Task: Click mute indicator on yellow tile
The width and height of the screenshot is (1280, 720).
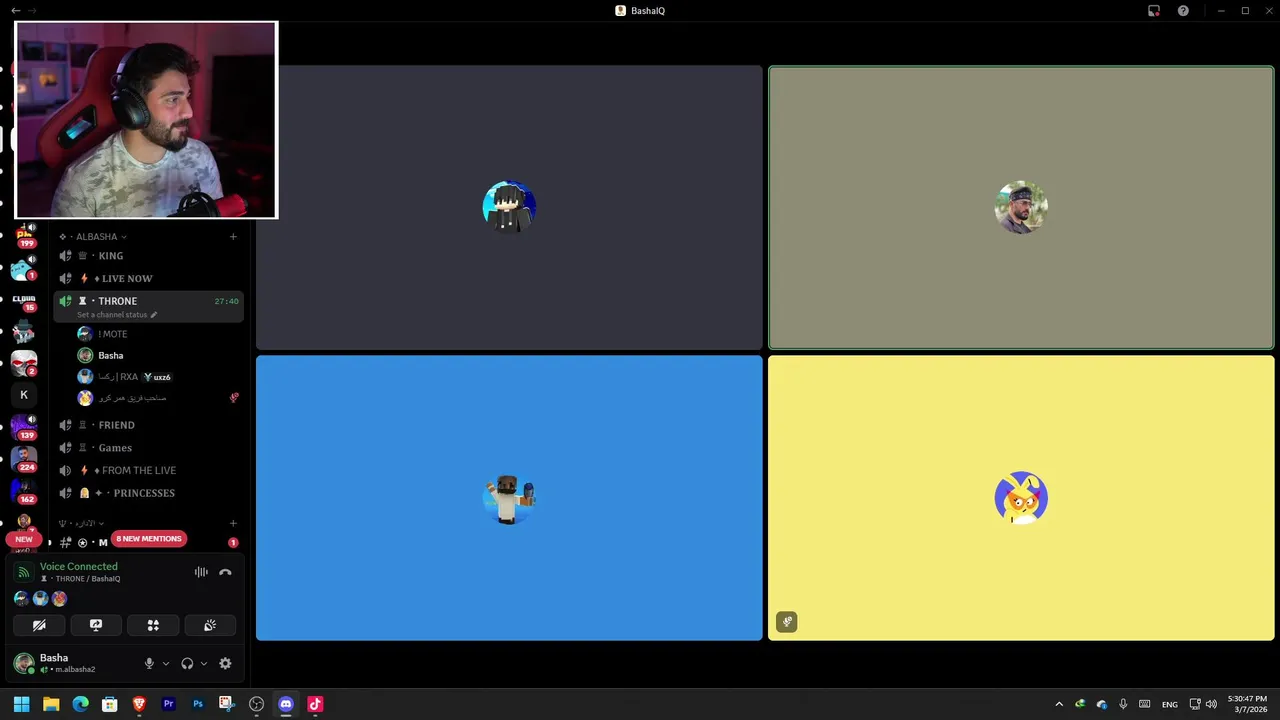Action: point(787,622)
